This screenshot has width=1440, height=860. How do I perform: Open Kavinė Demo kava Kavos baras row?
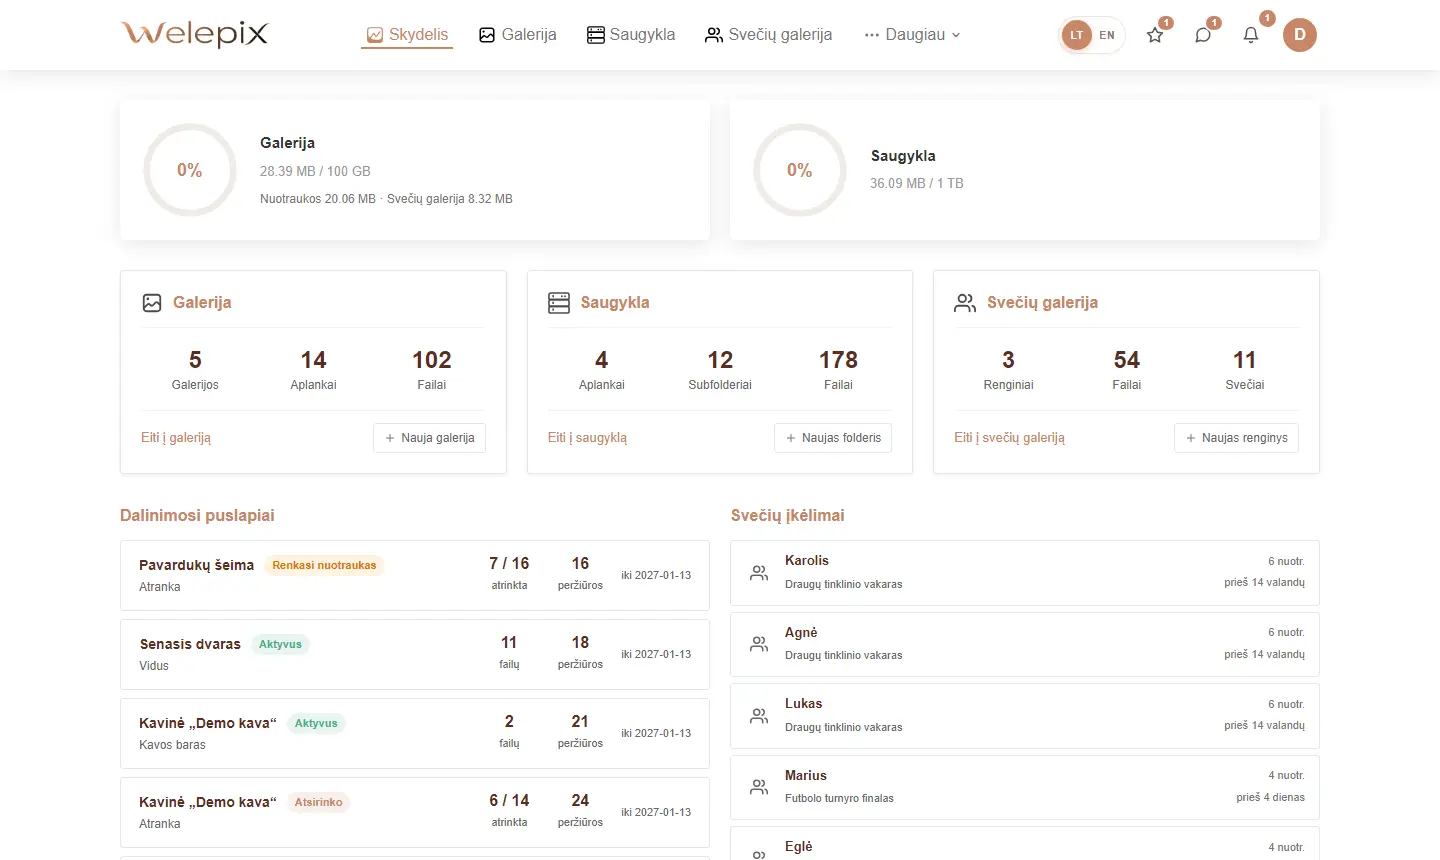[415, 733]
